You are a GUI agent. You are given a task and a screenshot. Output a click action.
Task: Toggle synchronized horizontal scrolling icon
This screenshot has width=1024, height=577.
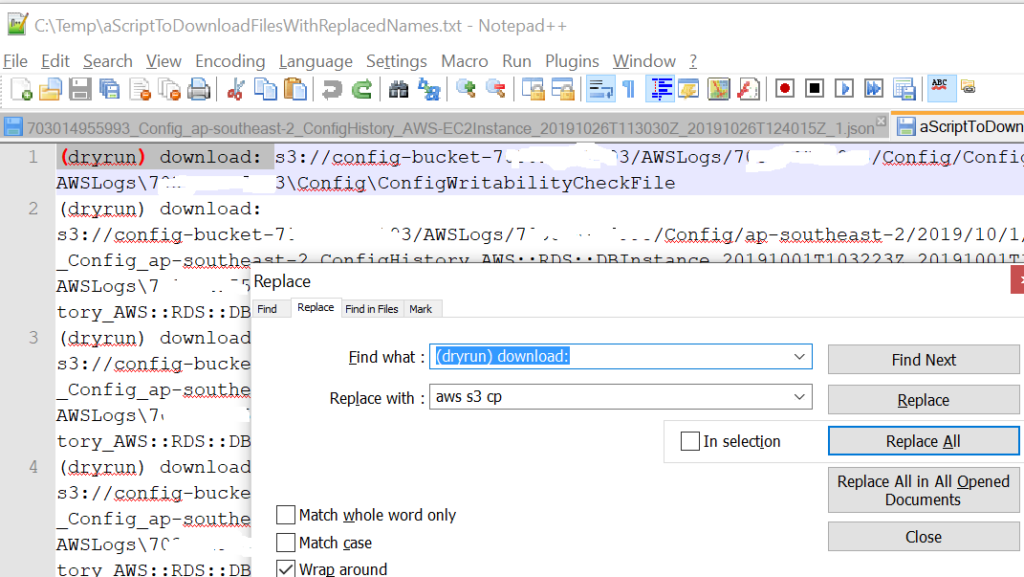(562, 89)
